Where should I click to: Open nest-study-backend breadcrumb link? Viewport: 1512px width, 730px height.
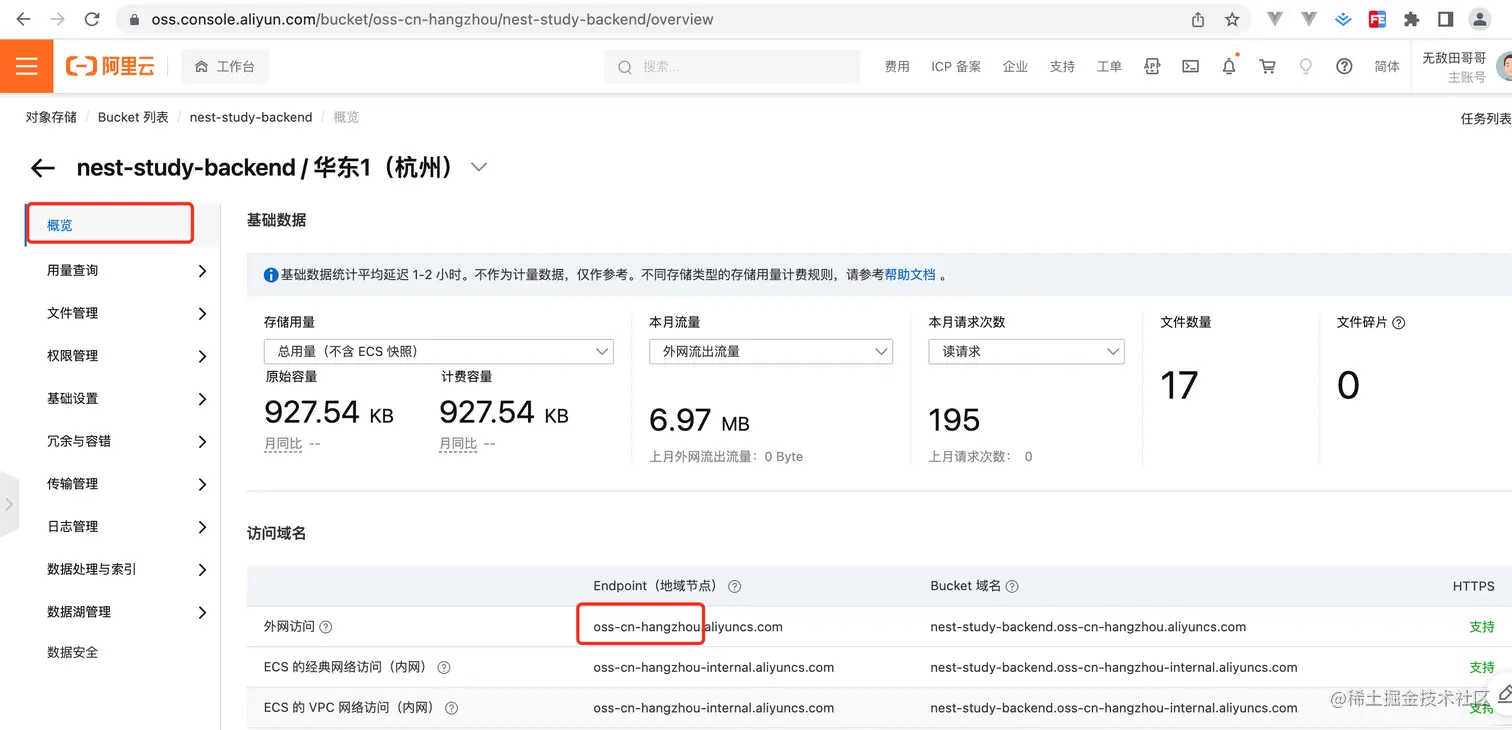coord(251,117)
